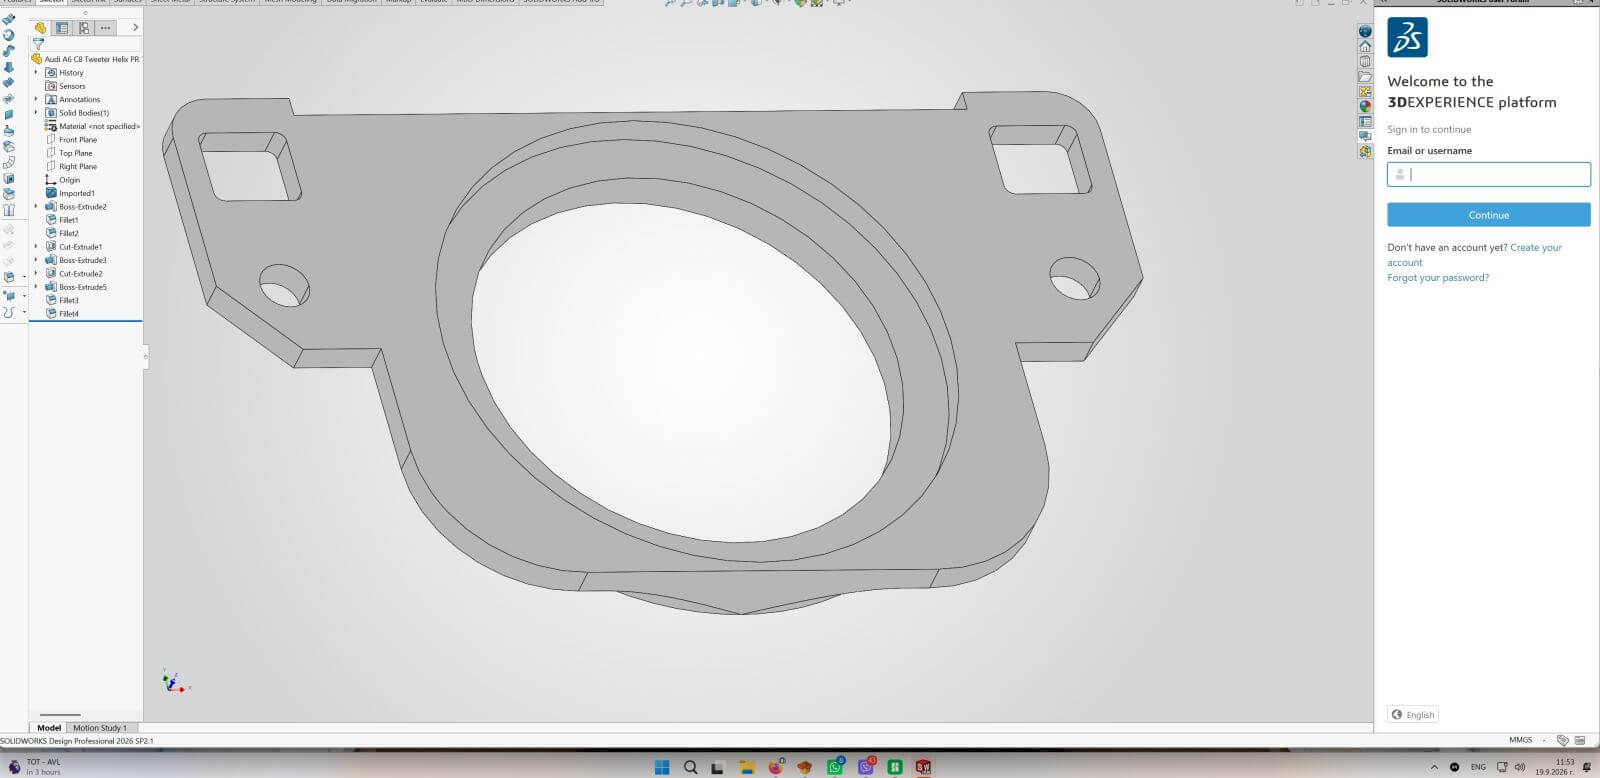The width and height of the screenshot is (1600, 778).
Task: Focus the Email or username field
Action: [1489, 174]
